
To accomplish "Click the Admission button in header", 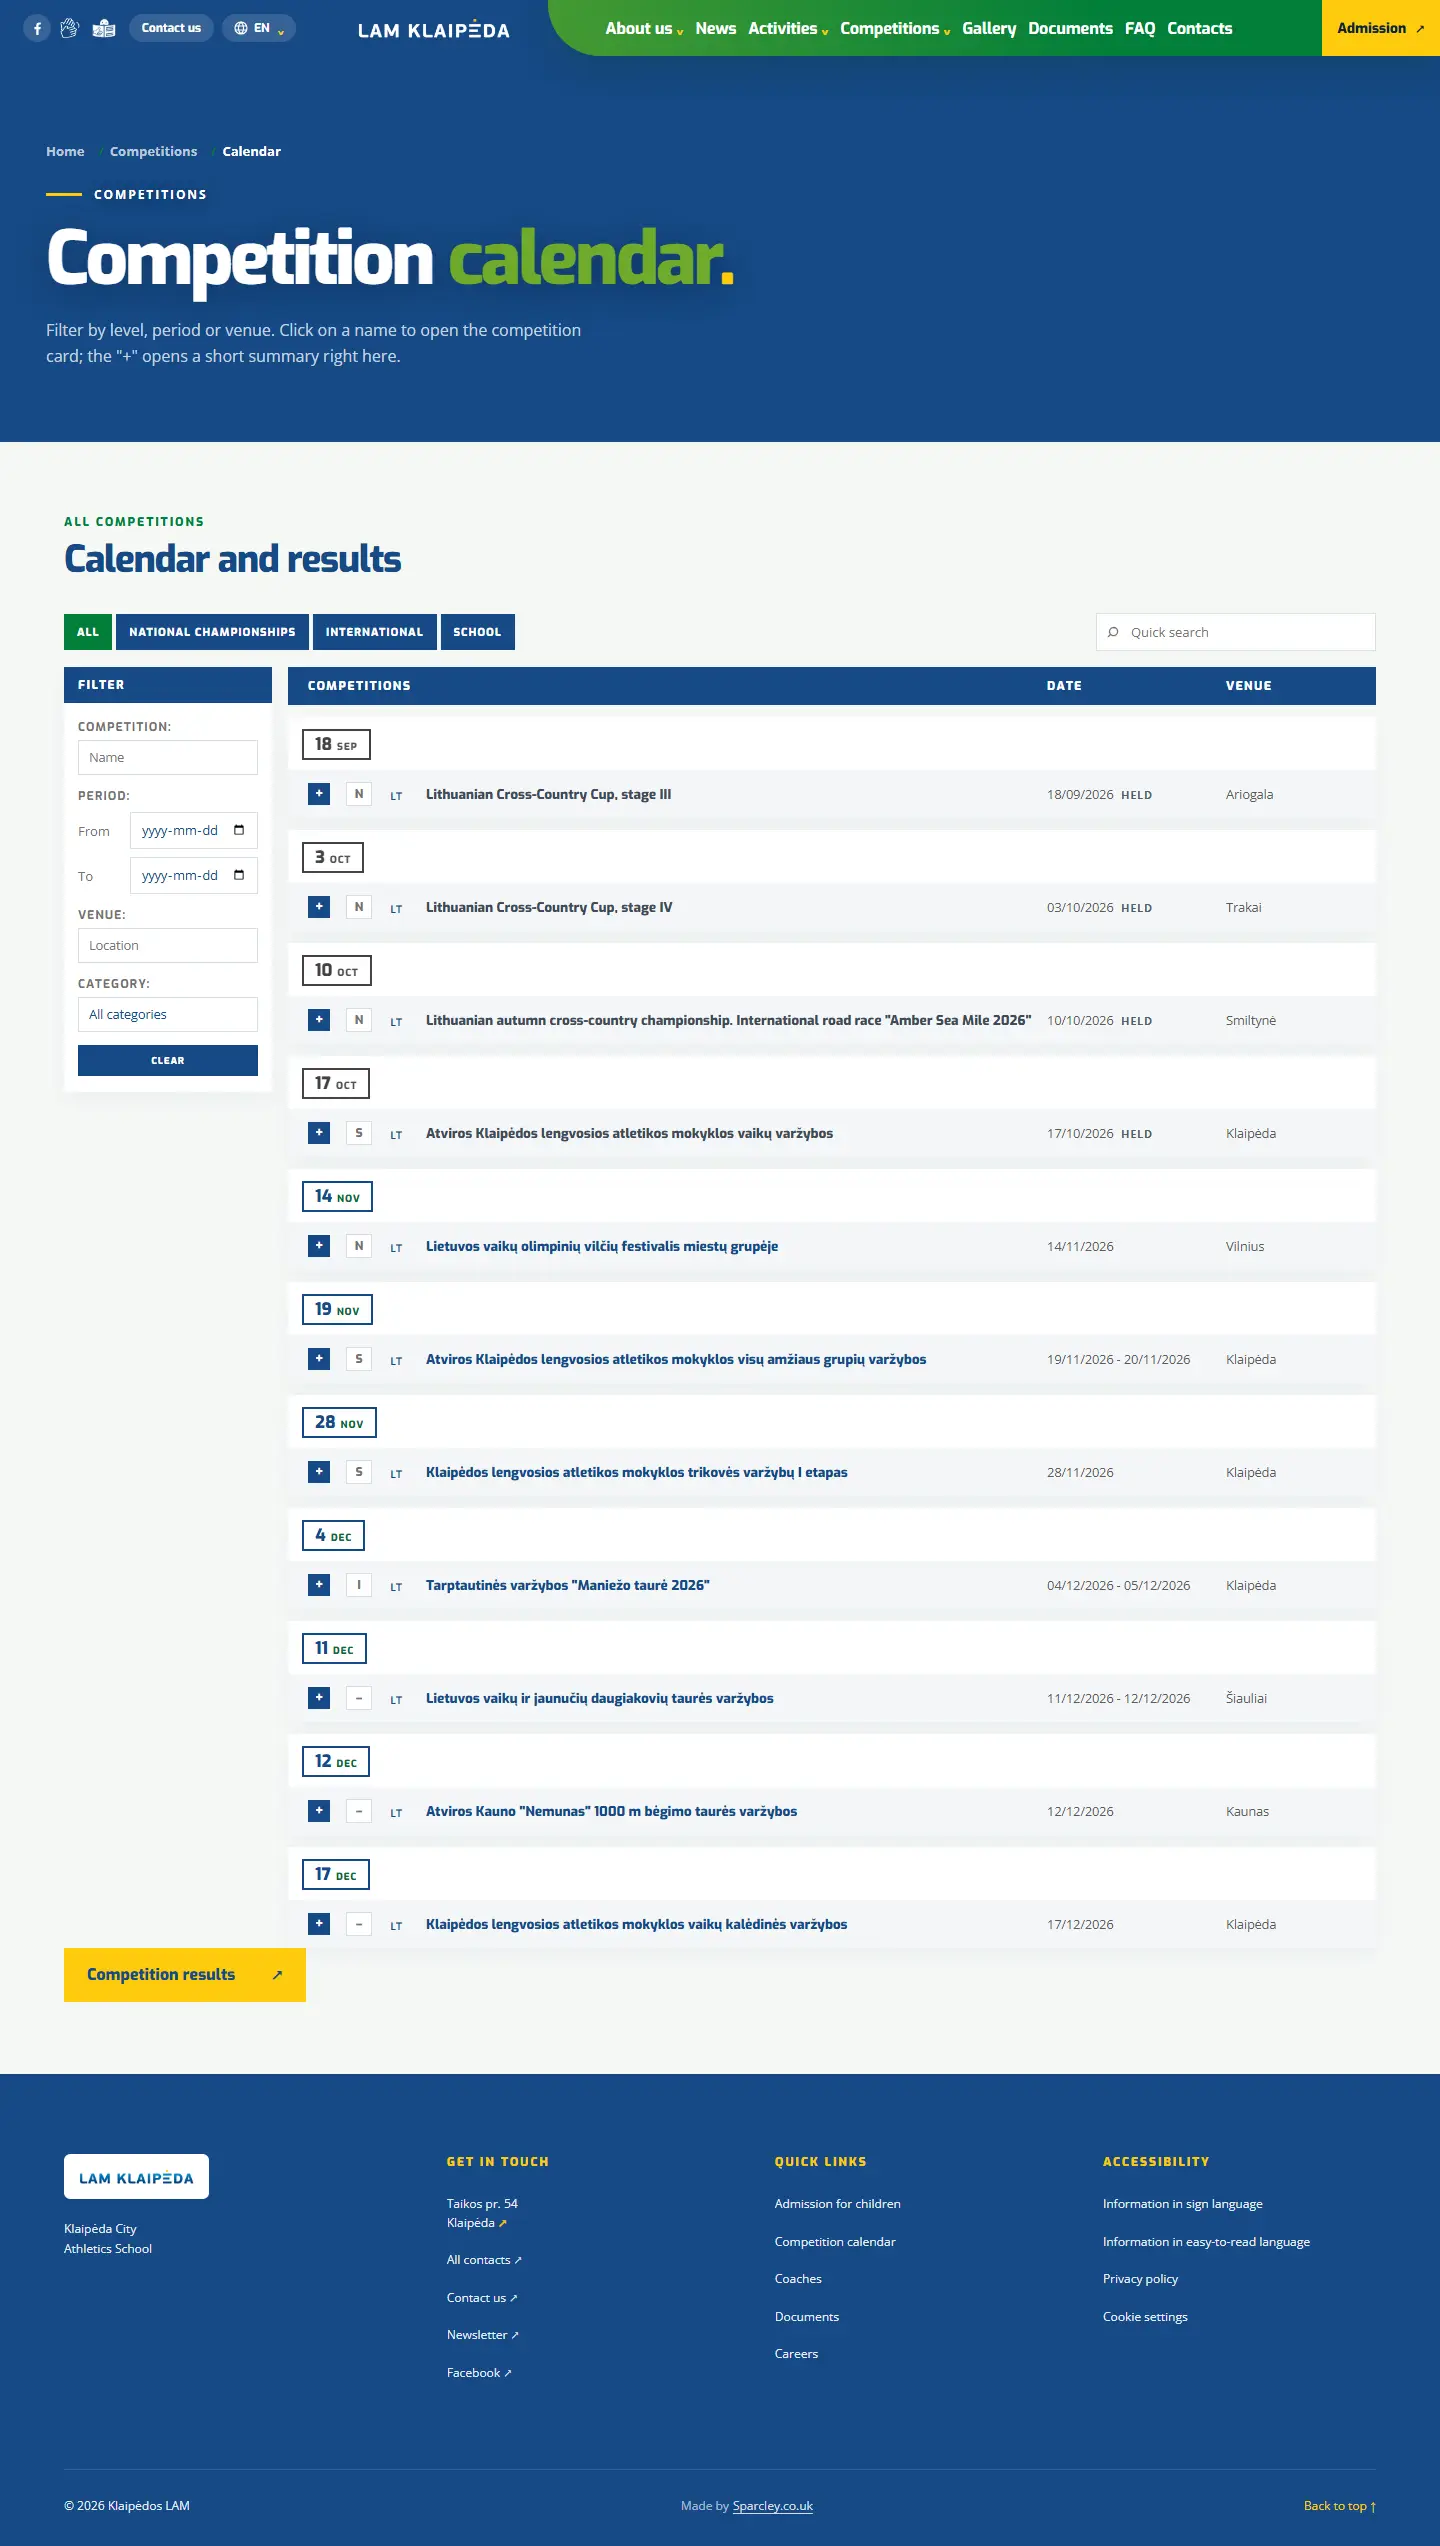I will coord(1381,28).
